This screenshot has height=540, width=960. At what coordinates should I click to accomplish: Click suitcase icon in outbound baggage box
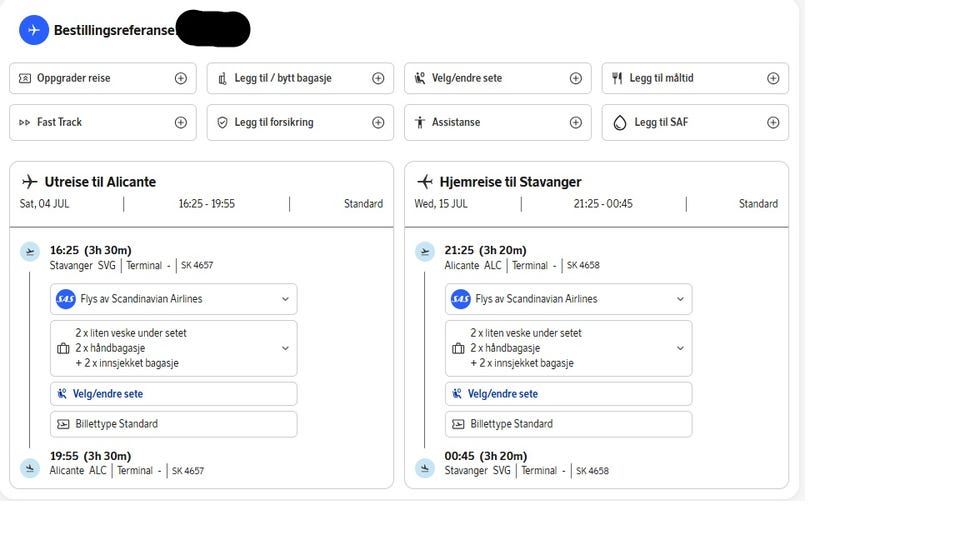coord(63,348)
